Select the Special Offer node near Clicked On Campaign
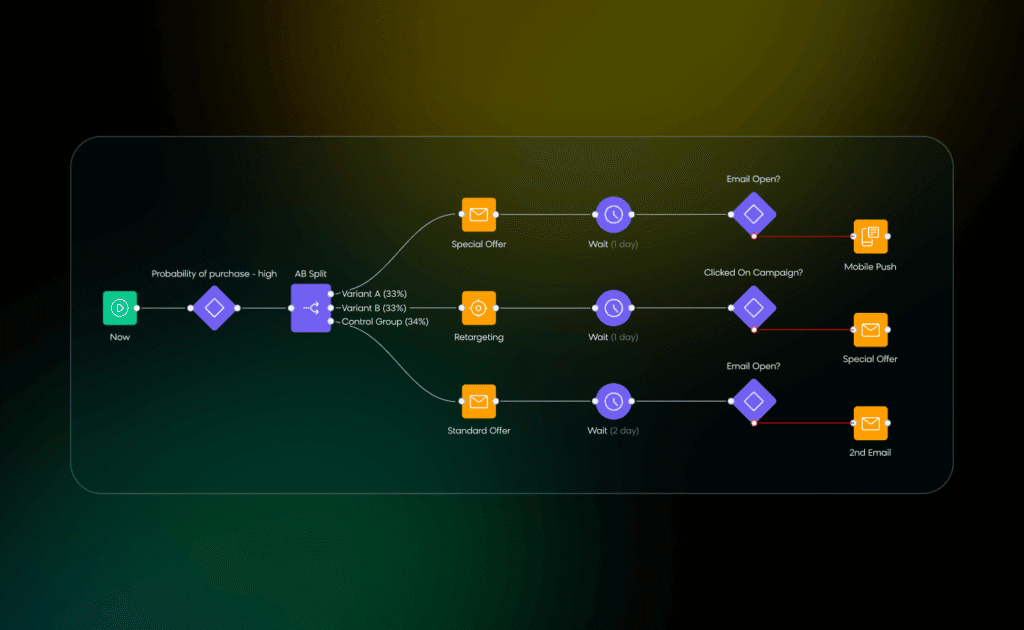 pyautogui.click(x=869, y=330)
